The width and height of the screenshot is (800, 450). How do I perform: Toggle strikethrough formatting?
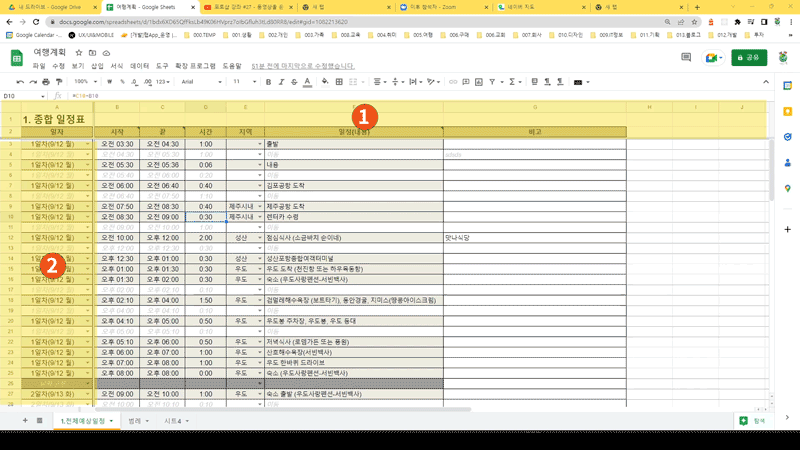294,82
